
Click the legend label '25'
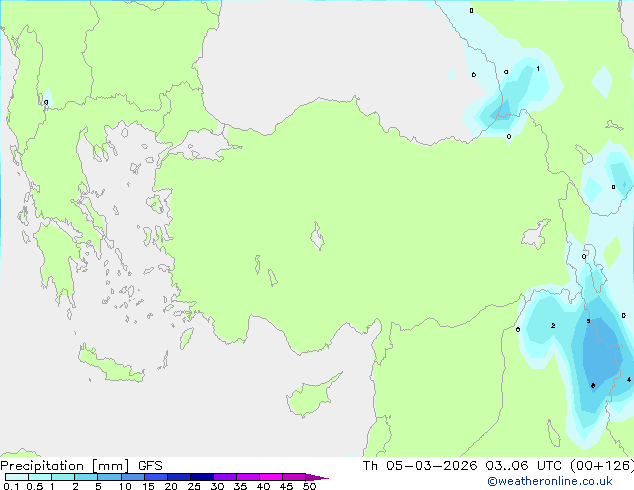pos(194,486)
